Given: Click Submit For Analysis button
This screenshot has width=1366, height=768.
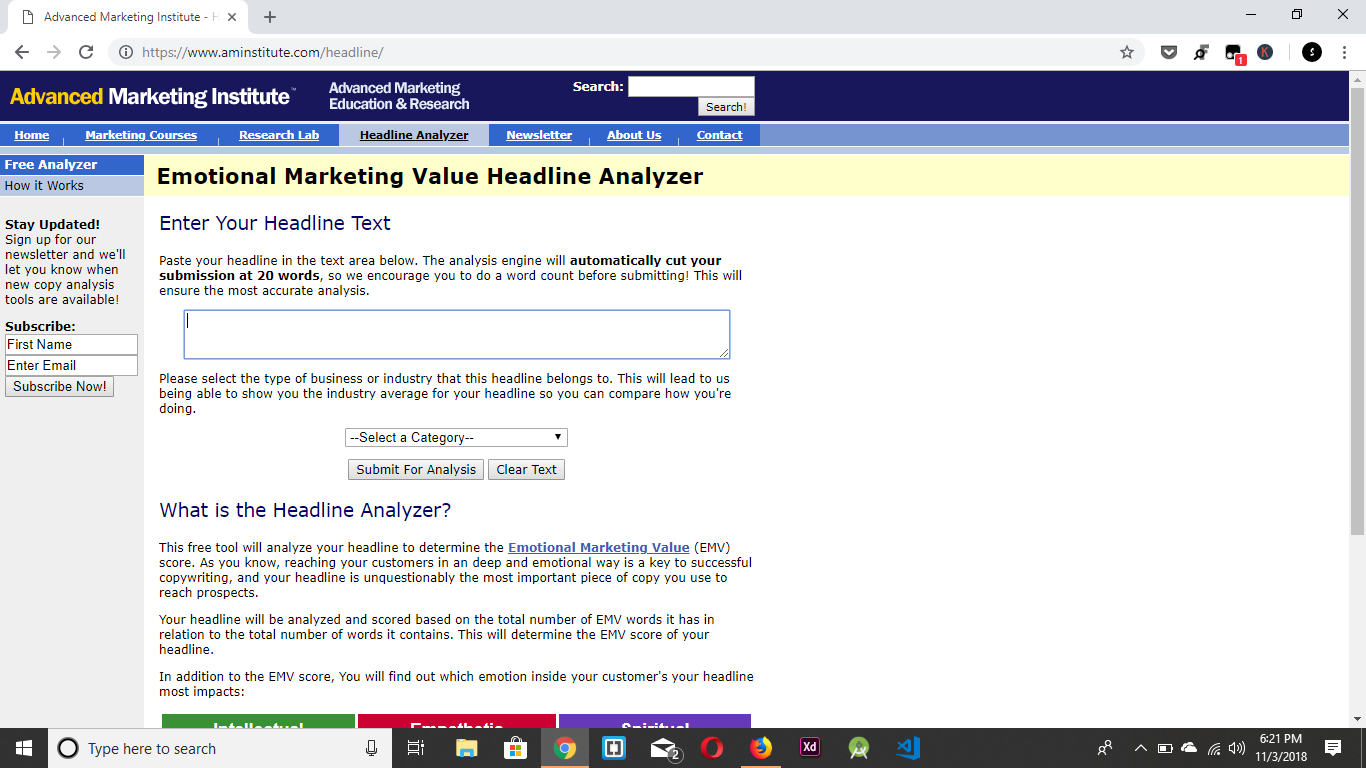Looking at the screenshot, I should pyautogui.click(x=417, y=470).
